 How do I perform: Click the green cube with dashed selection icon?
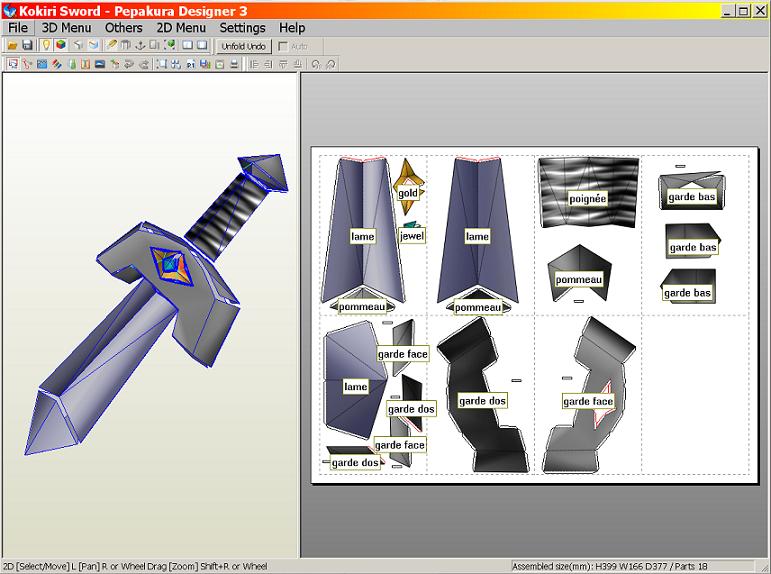(x=170, y=46)
